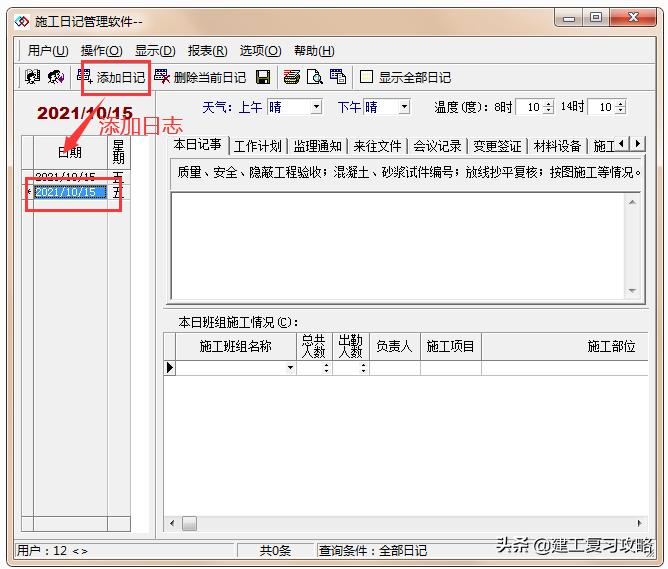Click the 施工班组名称 column header
The height and width of the screenshot is (569, 668).
(x=236, y=346)
